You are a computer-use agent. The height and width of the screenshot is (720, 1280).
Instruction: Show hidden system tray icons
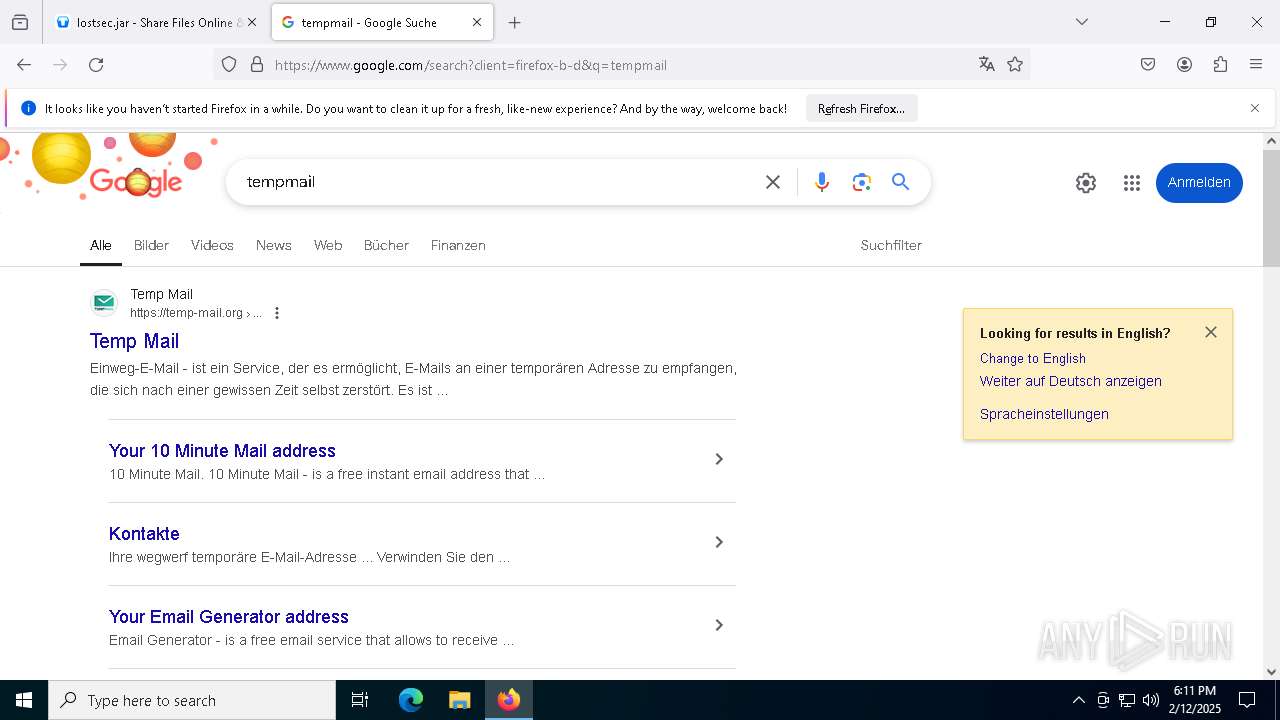pos(1078,700)
